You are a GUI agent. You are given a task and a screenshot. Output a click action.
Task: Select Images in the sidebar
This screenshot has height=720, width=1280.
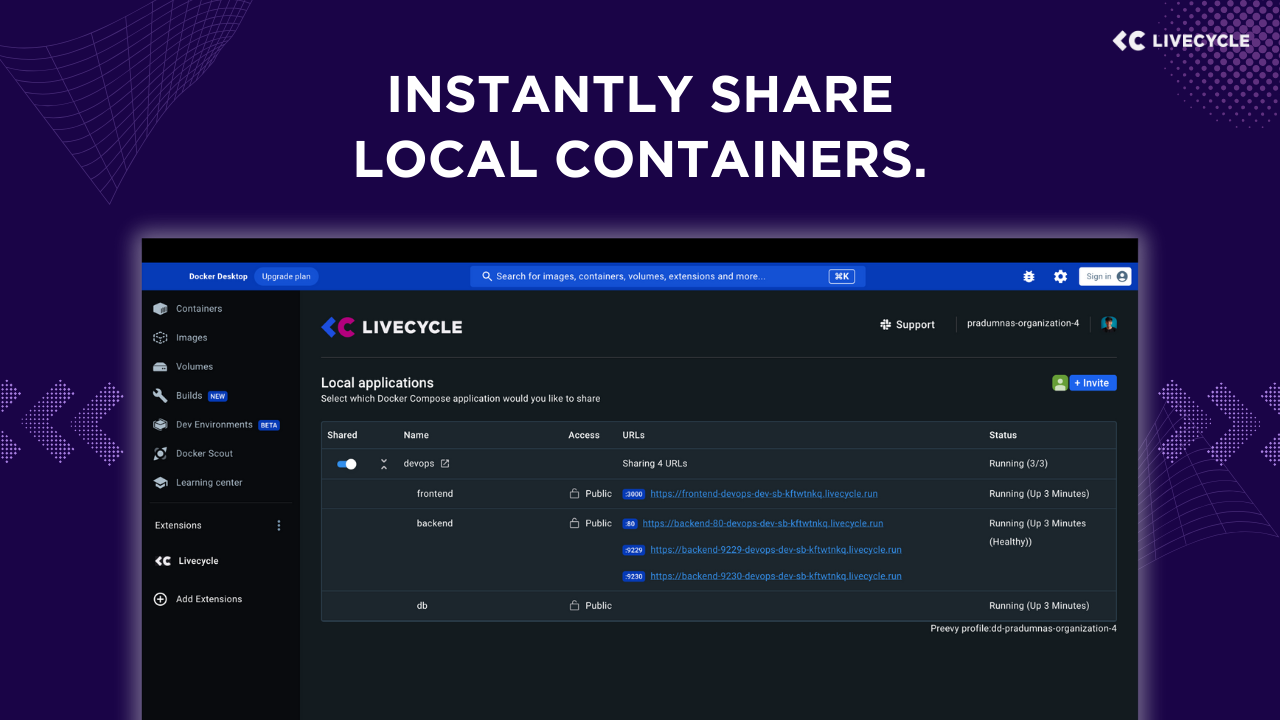click(192, 338)
